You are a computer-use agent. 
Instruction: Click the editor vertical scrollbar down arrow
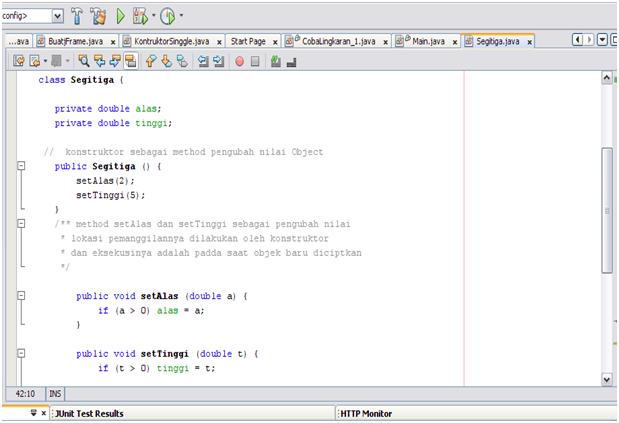[607, 379]
